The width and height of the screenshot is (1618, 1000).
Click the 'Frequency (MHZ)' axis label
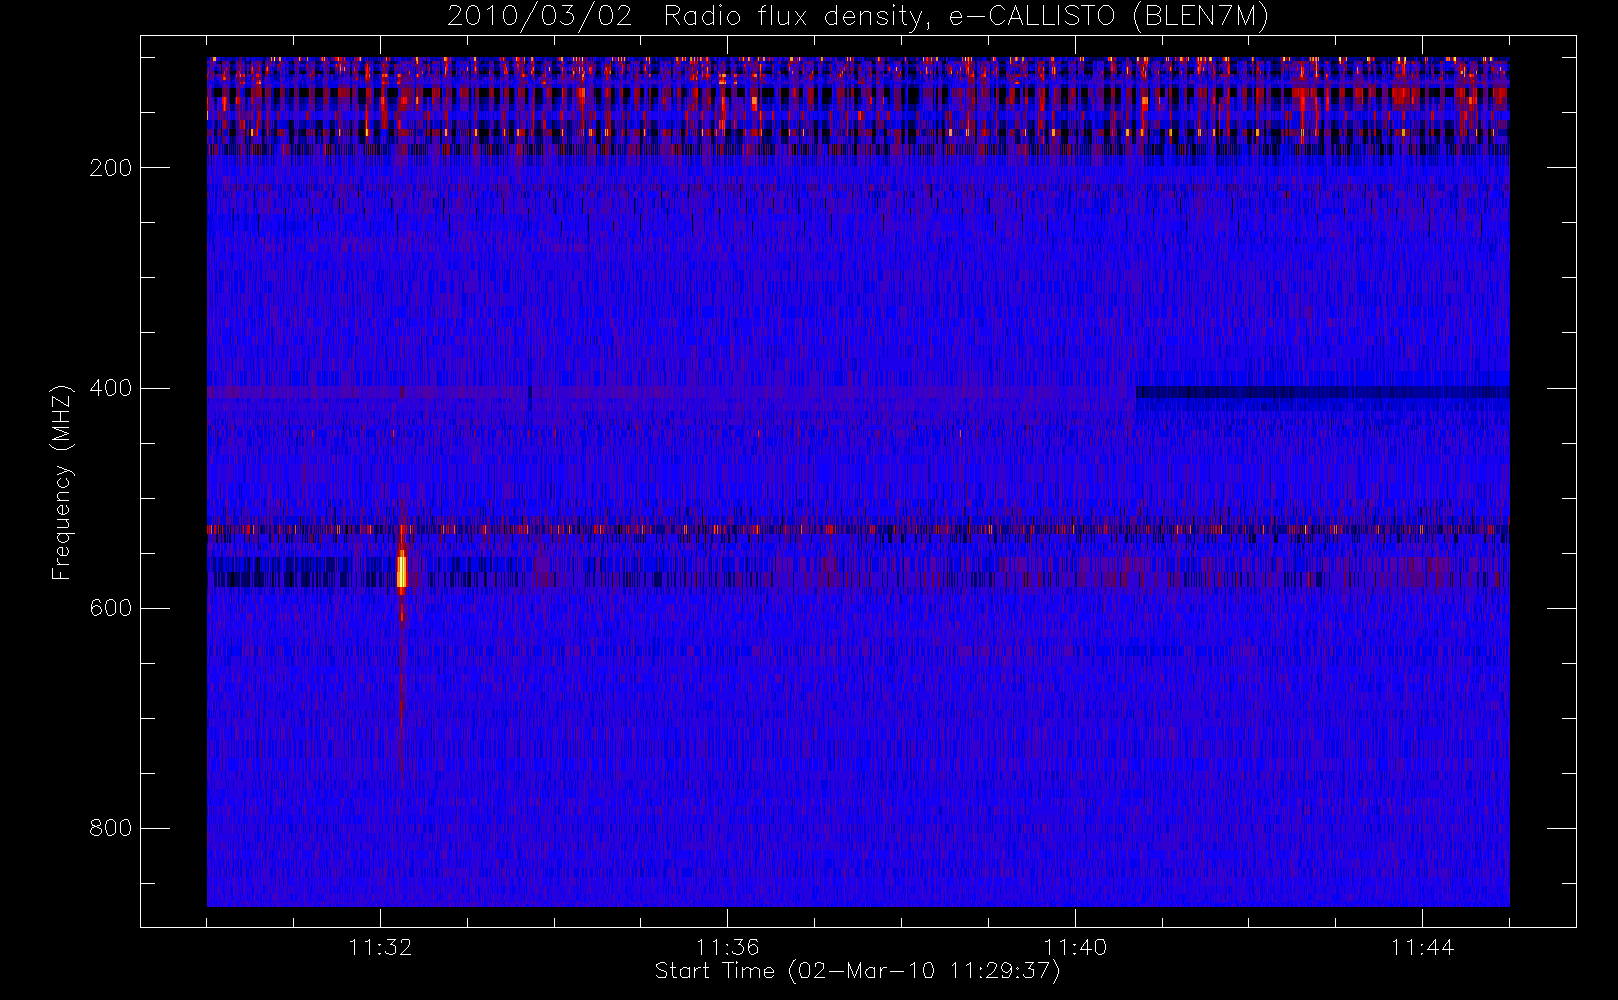pos(62,482)
